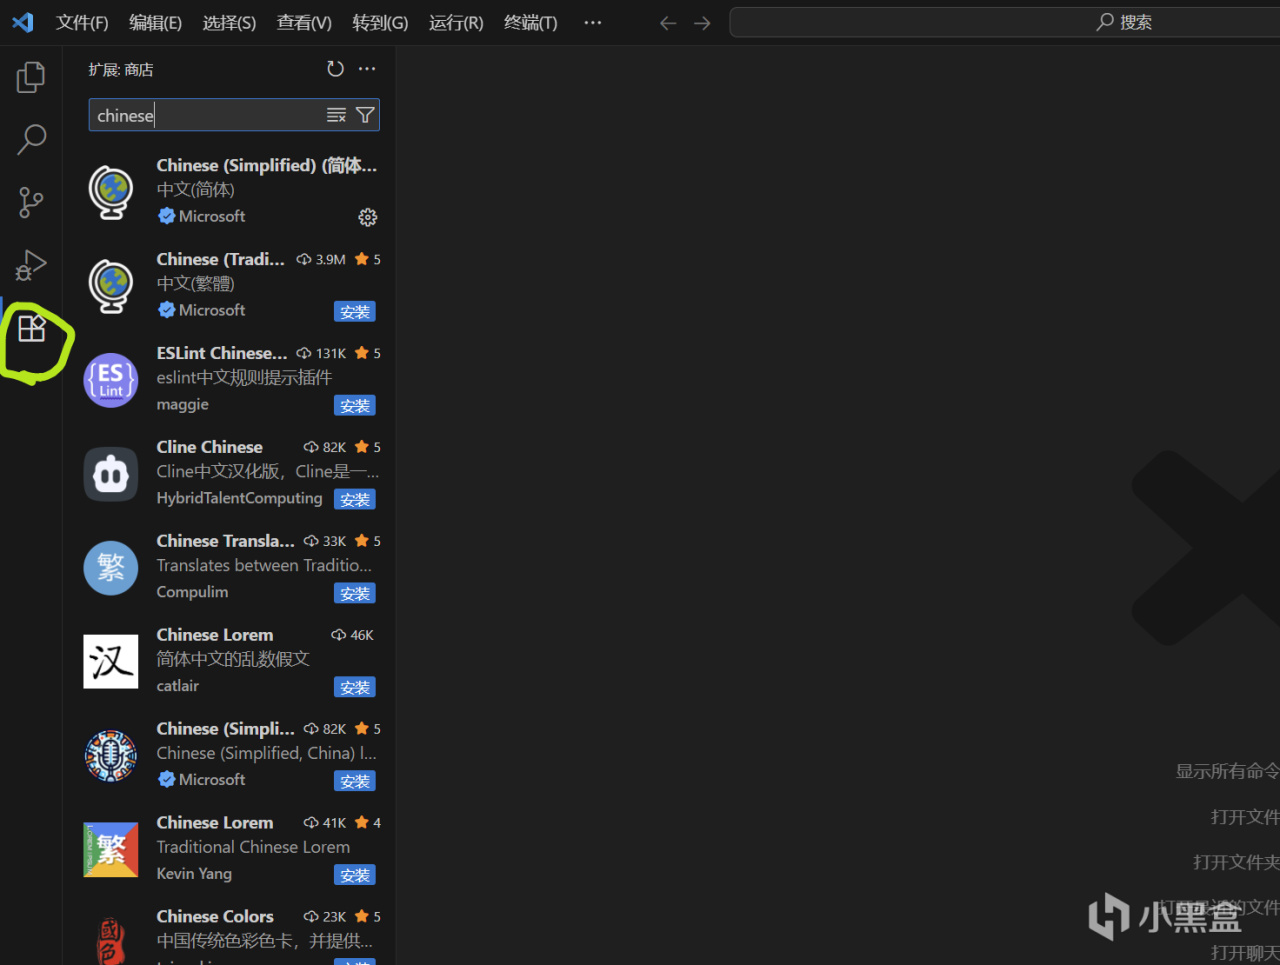Click the Cline Chinese robot icon
Image resolution: width=1280 pixels, height=965 pixels.
pyautogui.click(x=111, y=474)
